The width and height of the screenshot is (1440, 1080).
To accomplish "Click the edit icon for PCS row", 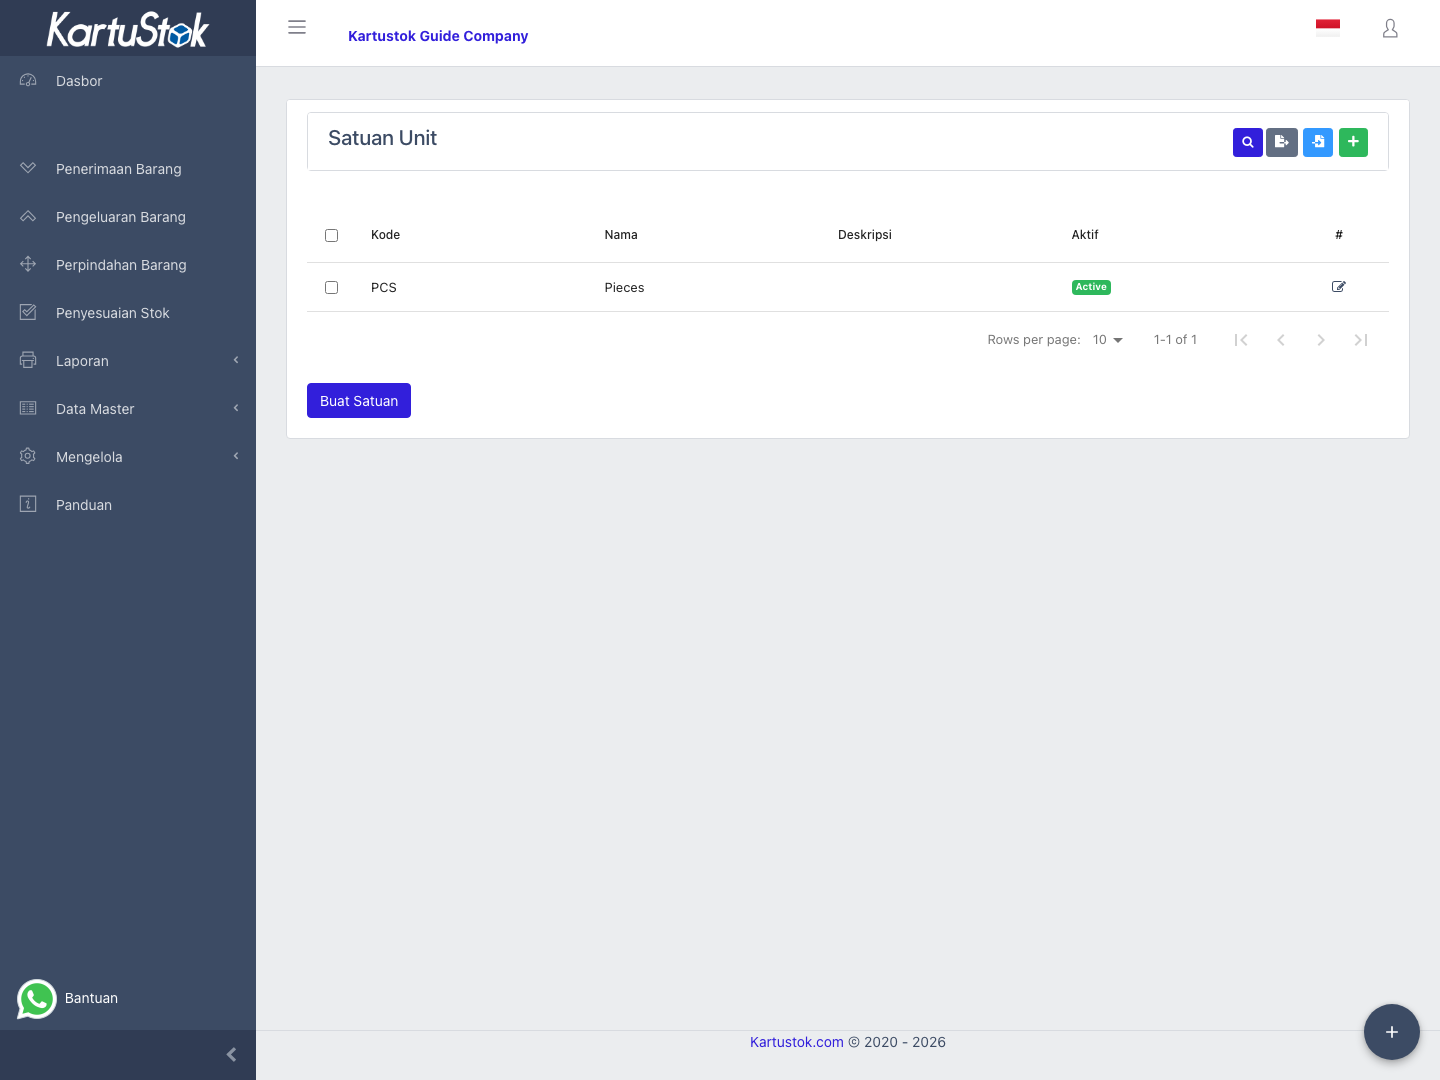I will [1339, 287].
